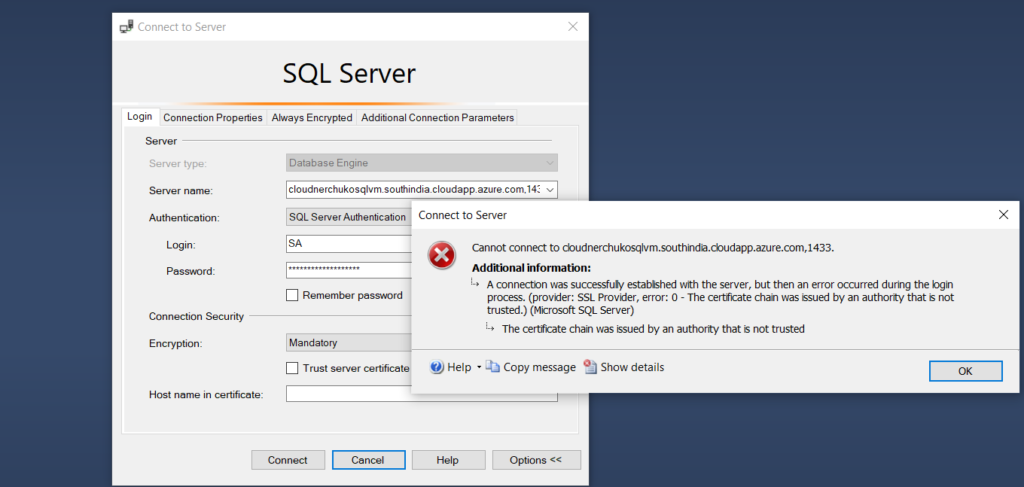Click the Connection Security section label
1024x487 pixels.
pos(196,317)
